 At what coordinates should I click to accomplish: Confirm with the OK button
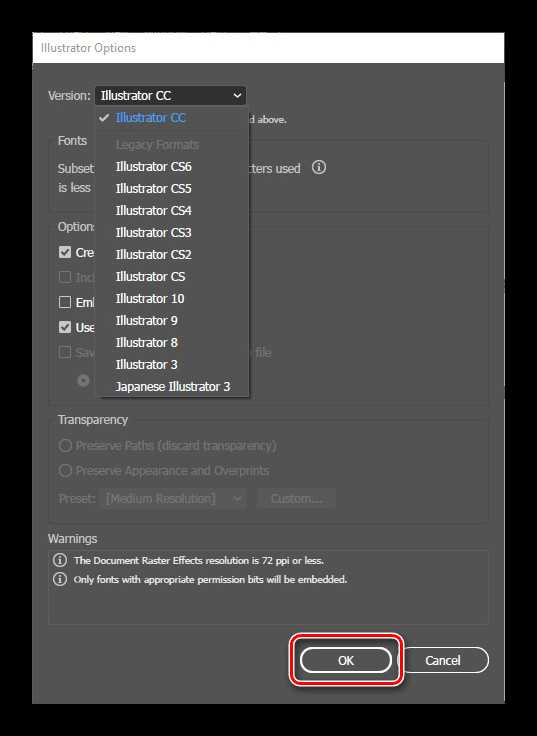pos(346,660)
